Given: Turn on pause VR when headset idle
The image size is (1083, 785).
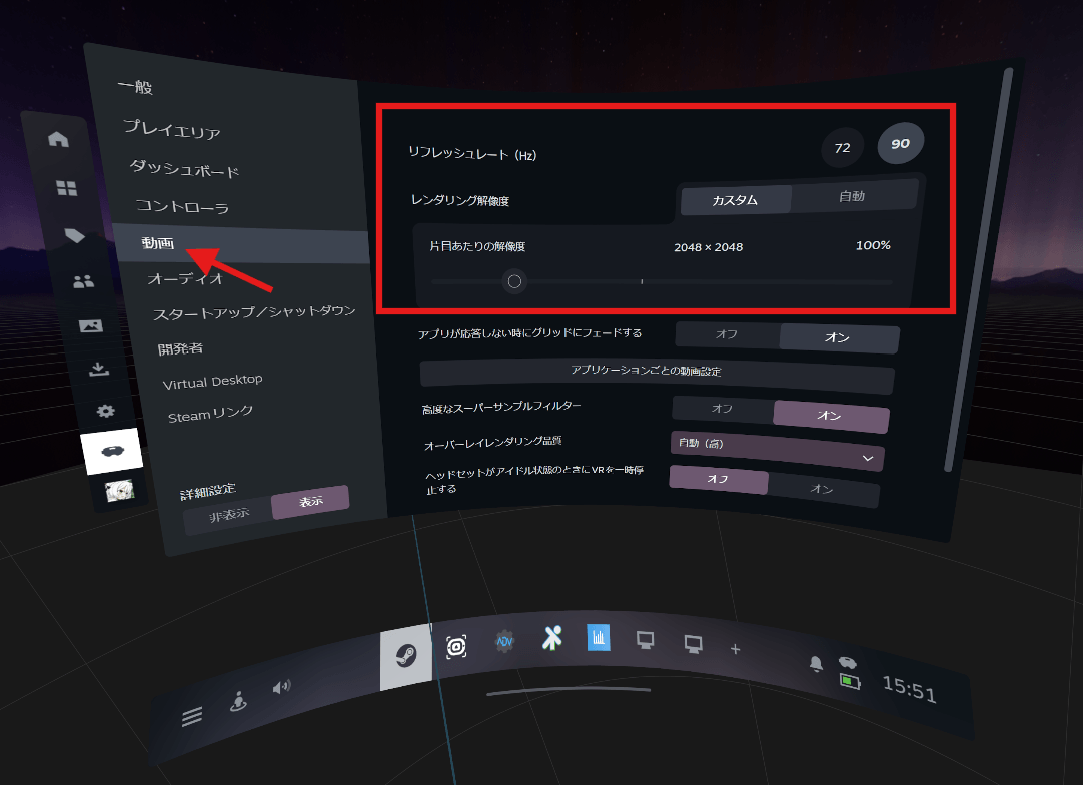Looking at the screenshot, I should pyautogui.click(x=822, y=489).
